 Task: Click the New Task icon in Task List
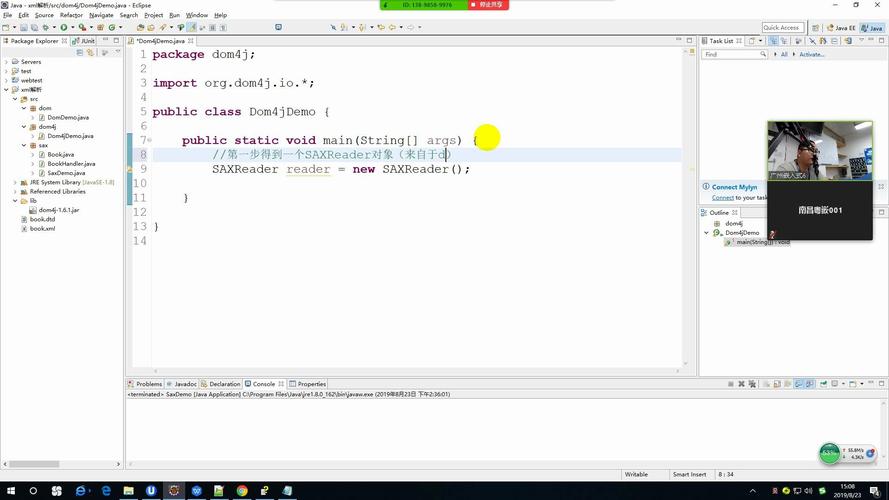pyautogui.click(x=752, y=41)
